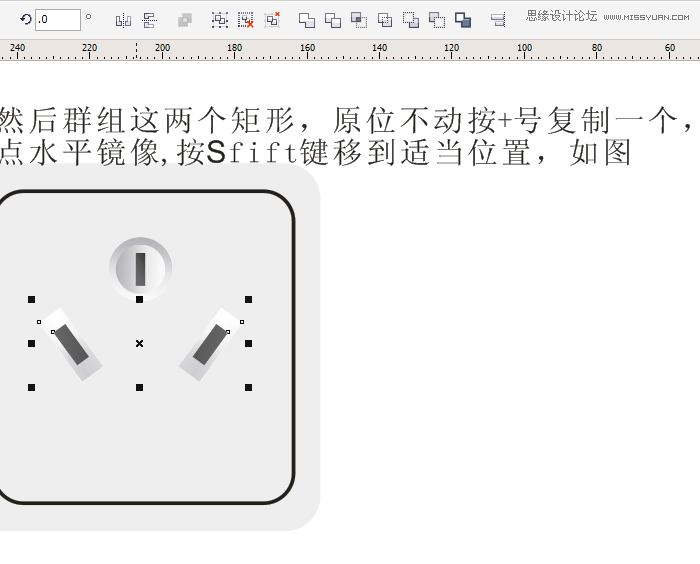The image size is (700, 564).
Task: Select the left angled socket pin
Action: pyautogui.click(x=72, y=344)
